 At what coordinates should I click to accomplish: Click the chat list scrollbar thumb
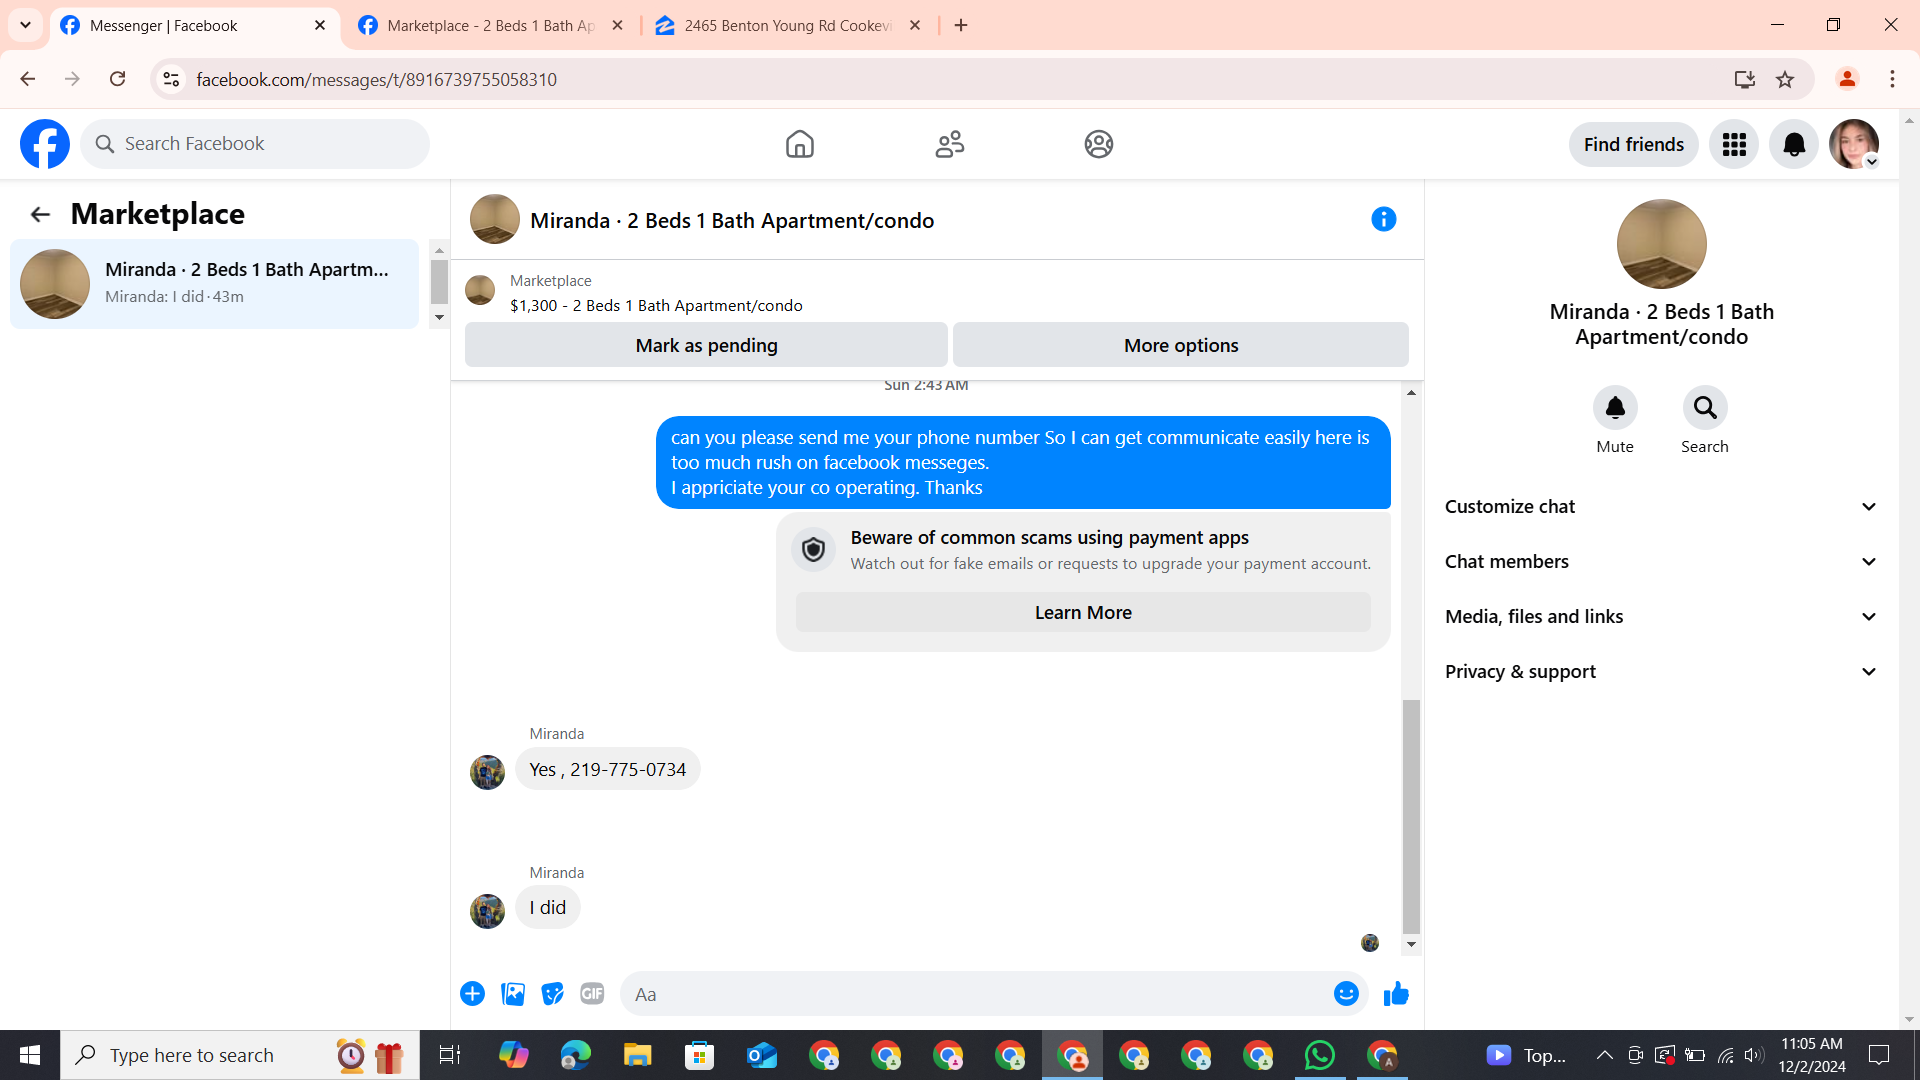pyautogui.click(x=439, y=281)
